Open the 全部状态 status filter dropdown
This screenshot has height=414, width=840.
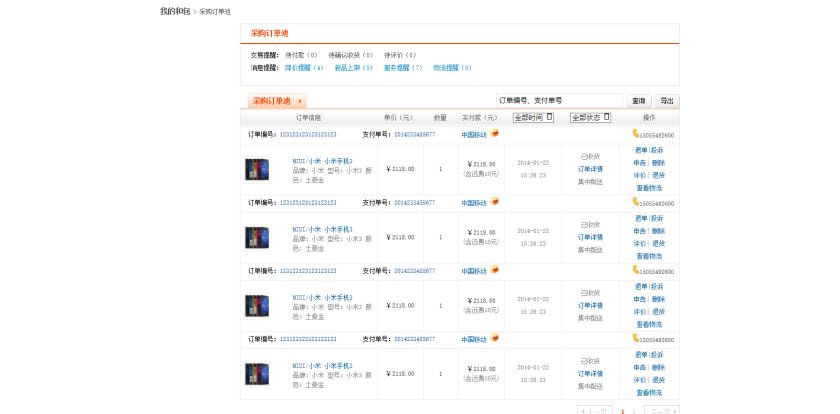click(590, 117)
